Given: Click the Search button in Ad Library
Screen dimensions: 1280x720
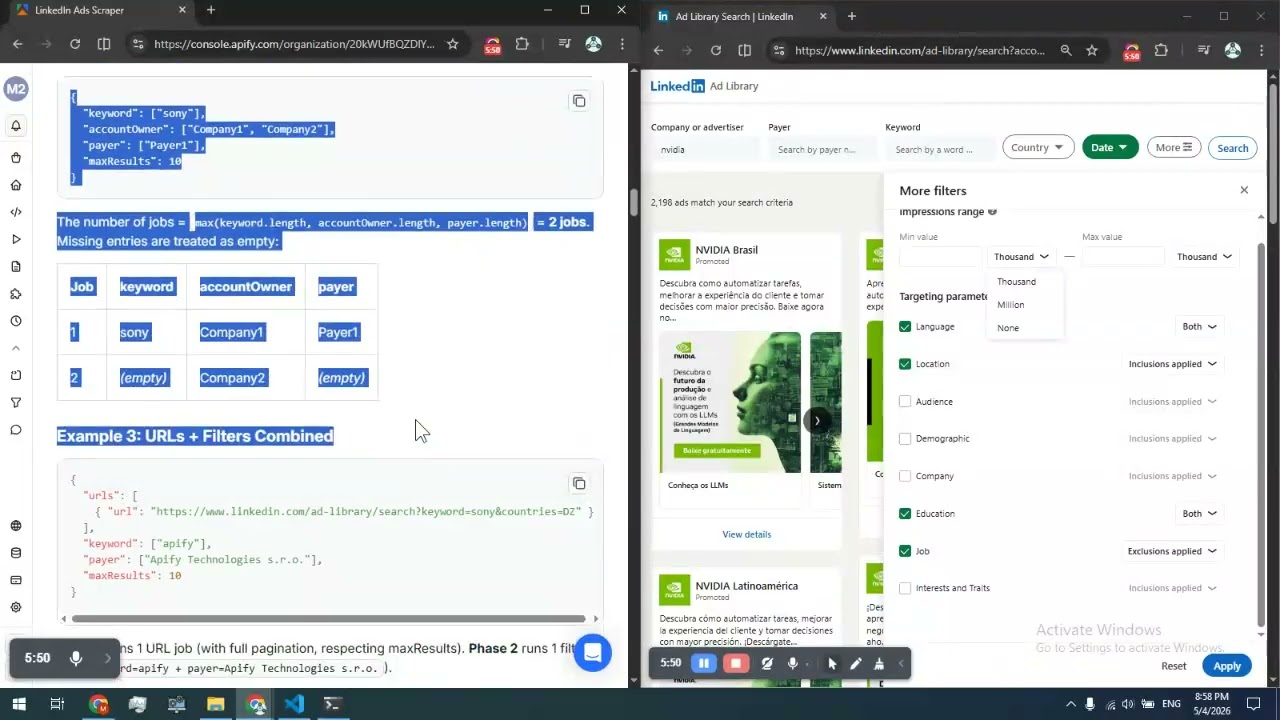Looking at the screenshot, I should [1232, 148].
